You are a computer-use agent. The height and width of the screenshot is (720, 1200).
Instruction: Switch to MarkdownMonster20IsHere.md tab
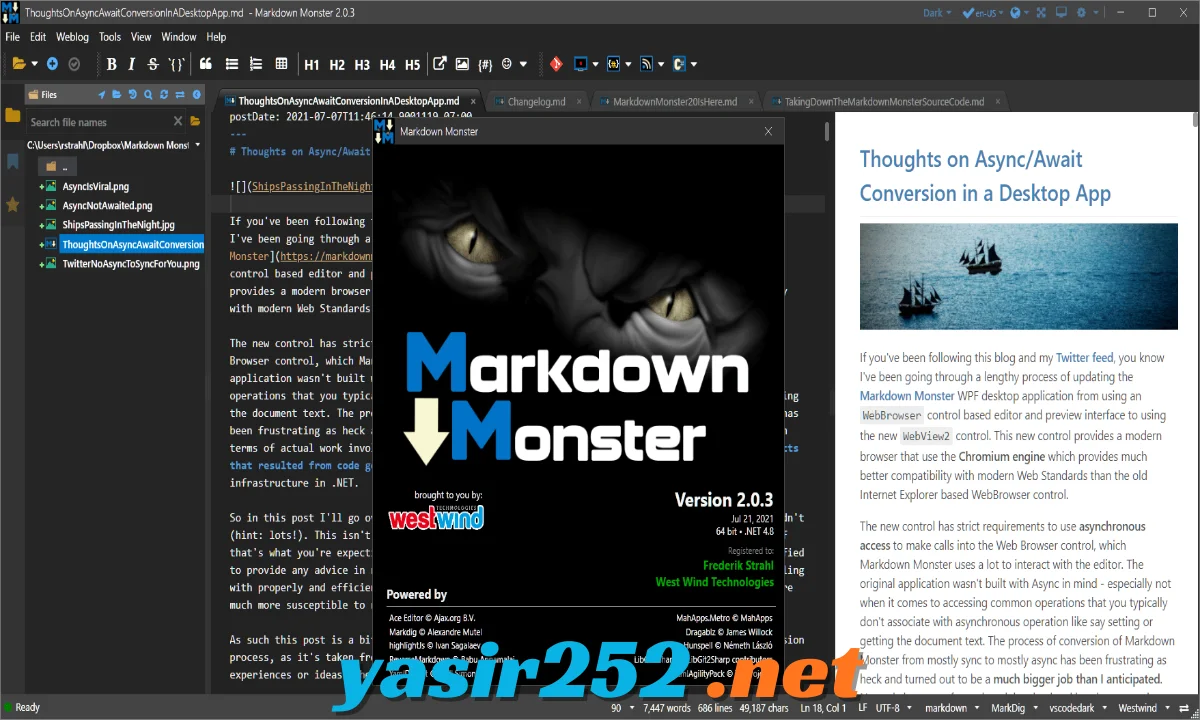673,102
